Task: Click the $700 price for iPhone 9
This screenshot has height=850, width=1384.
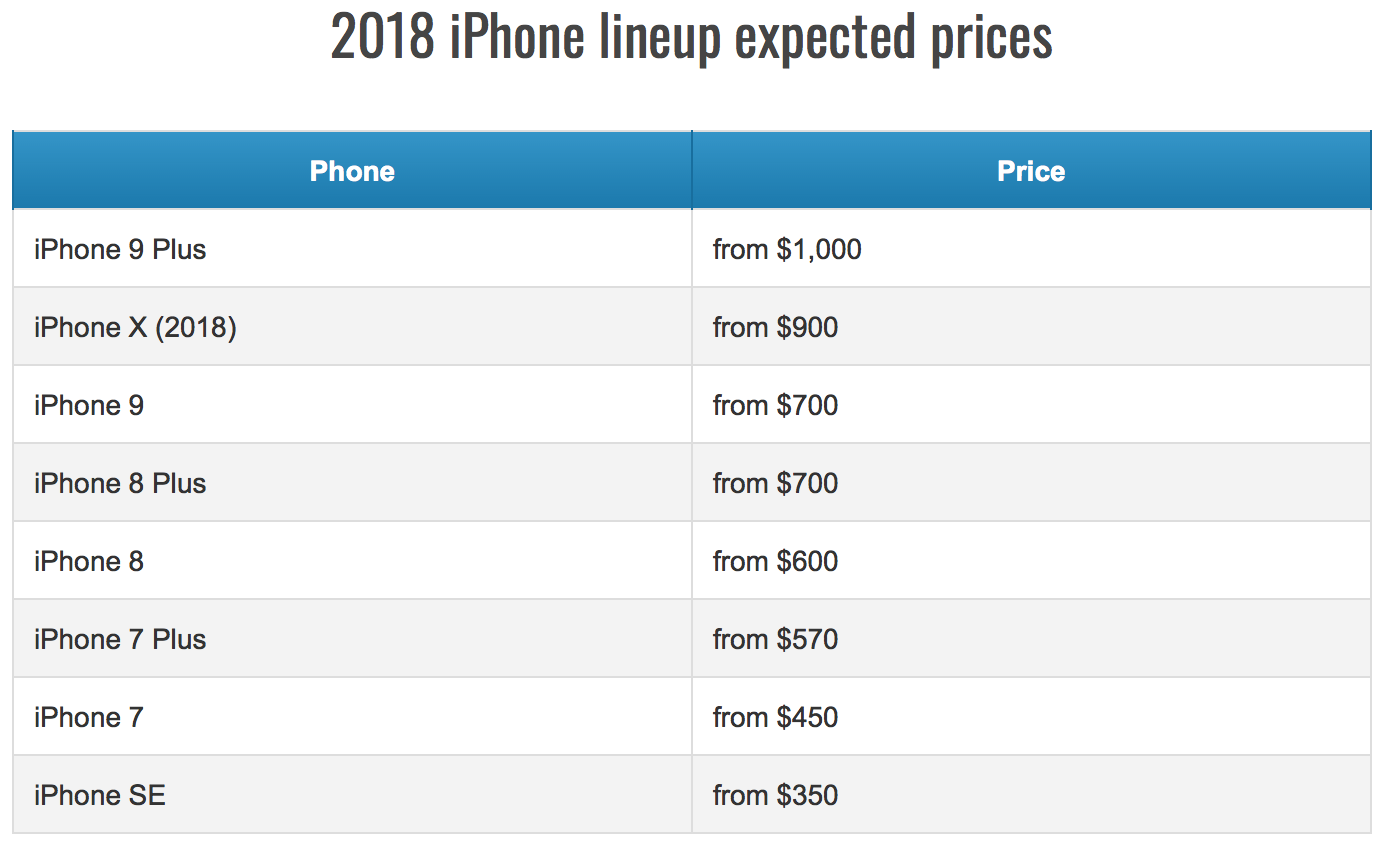Action: click(775, 405)
